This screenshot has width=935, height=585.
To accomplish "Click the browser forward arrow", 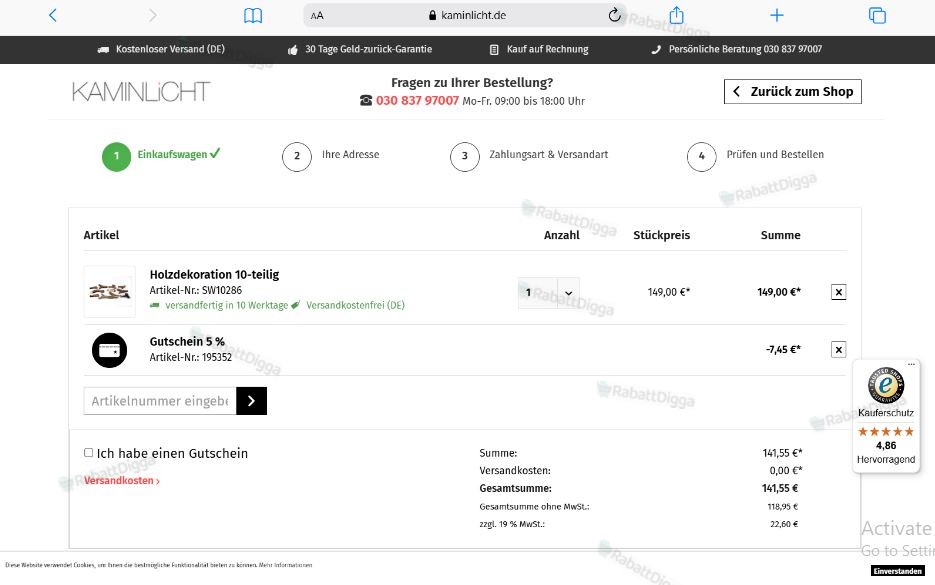I will click(153, 16).
